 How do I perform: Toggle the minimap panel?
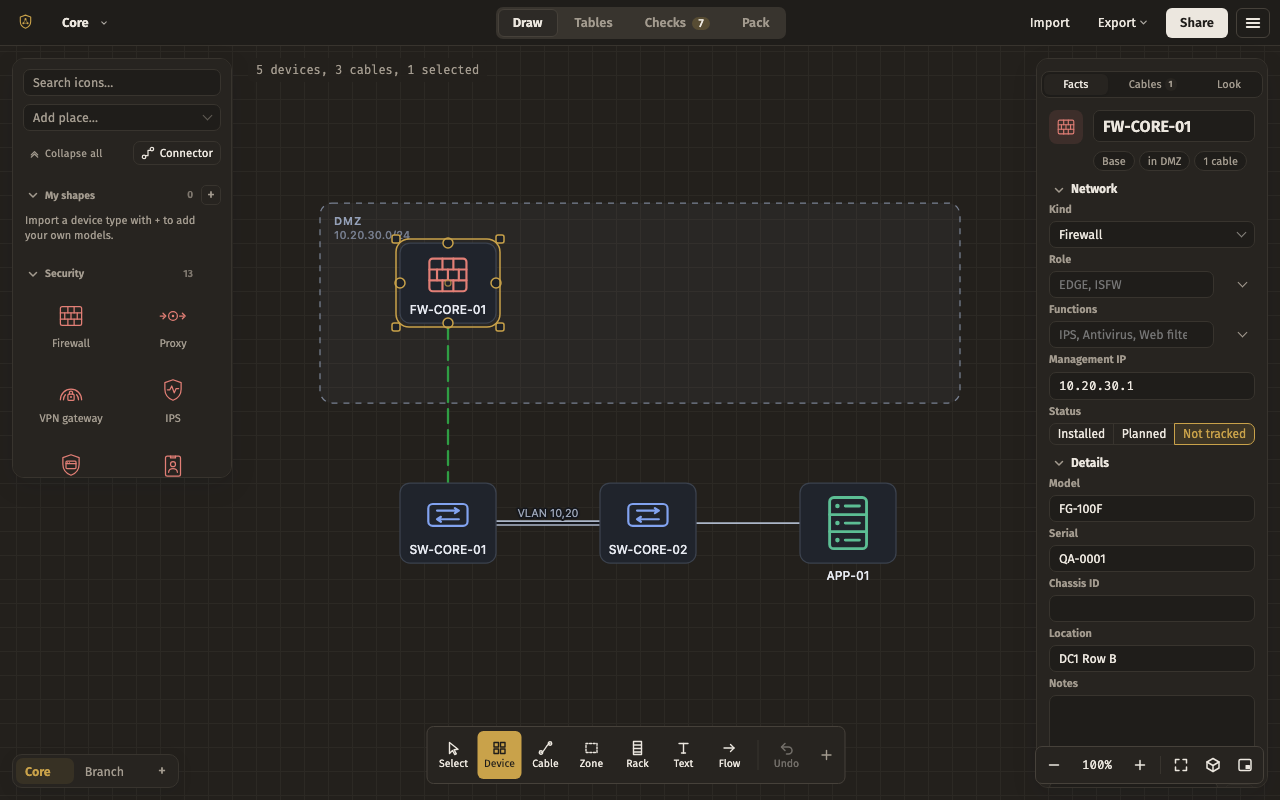click(1245, 765)
